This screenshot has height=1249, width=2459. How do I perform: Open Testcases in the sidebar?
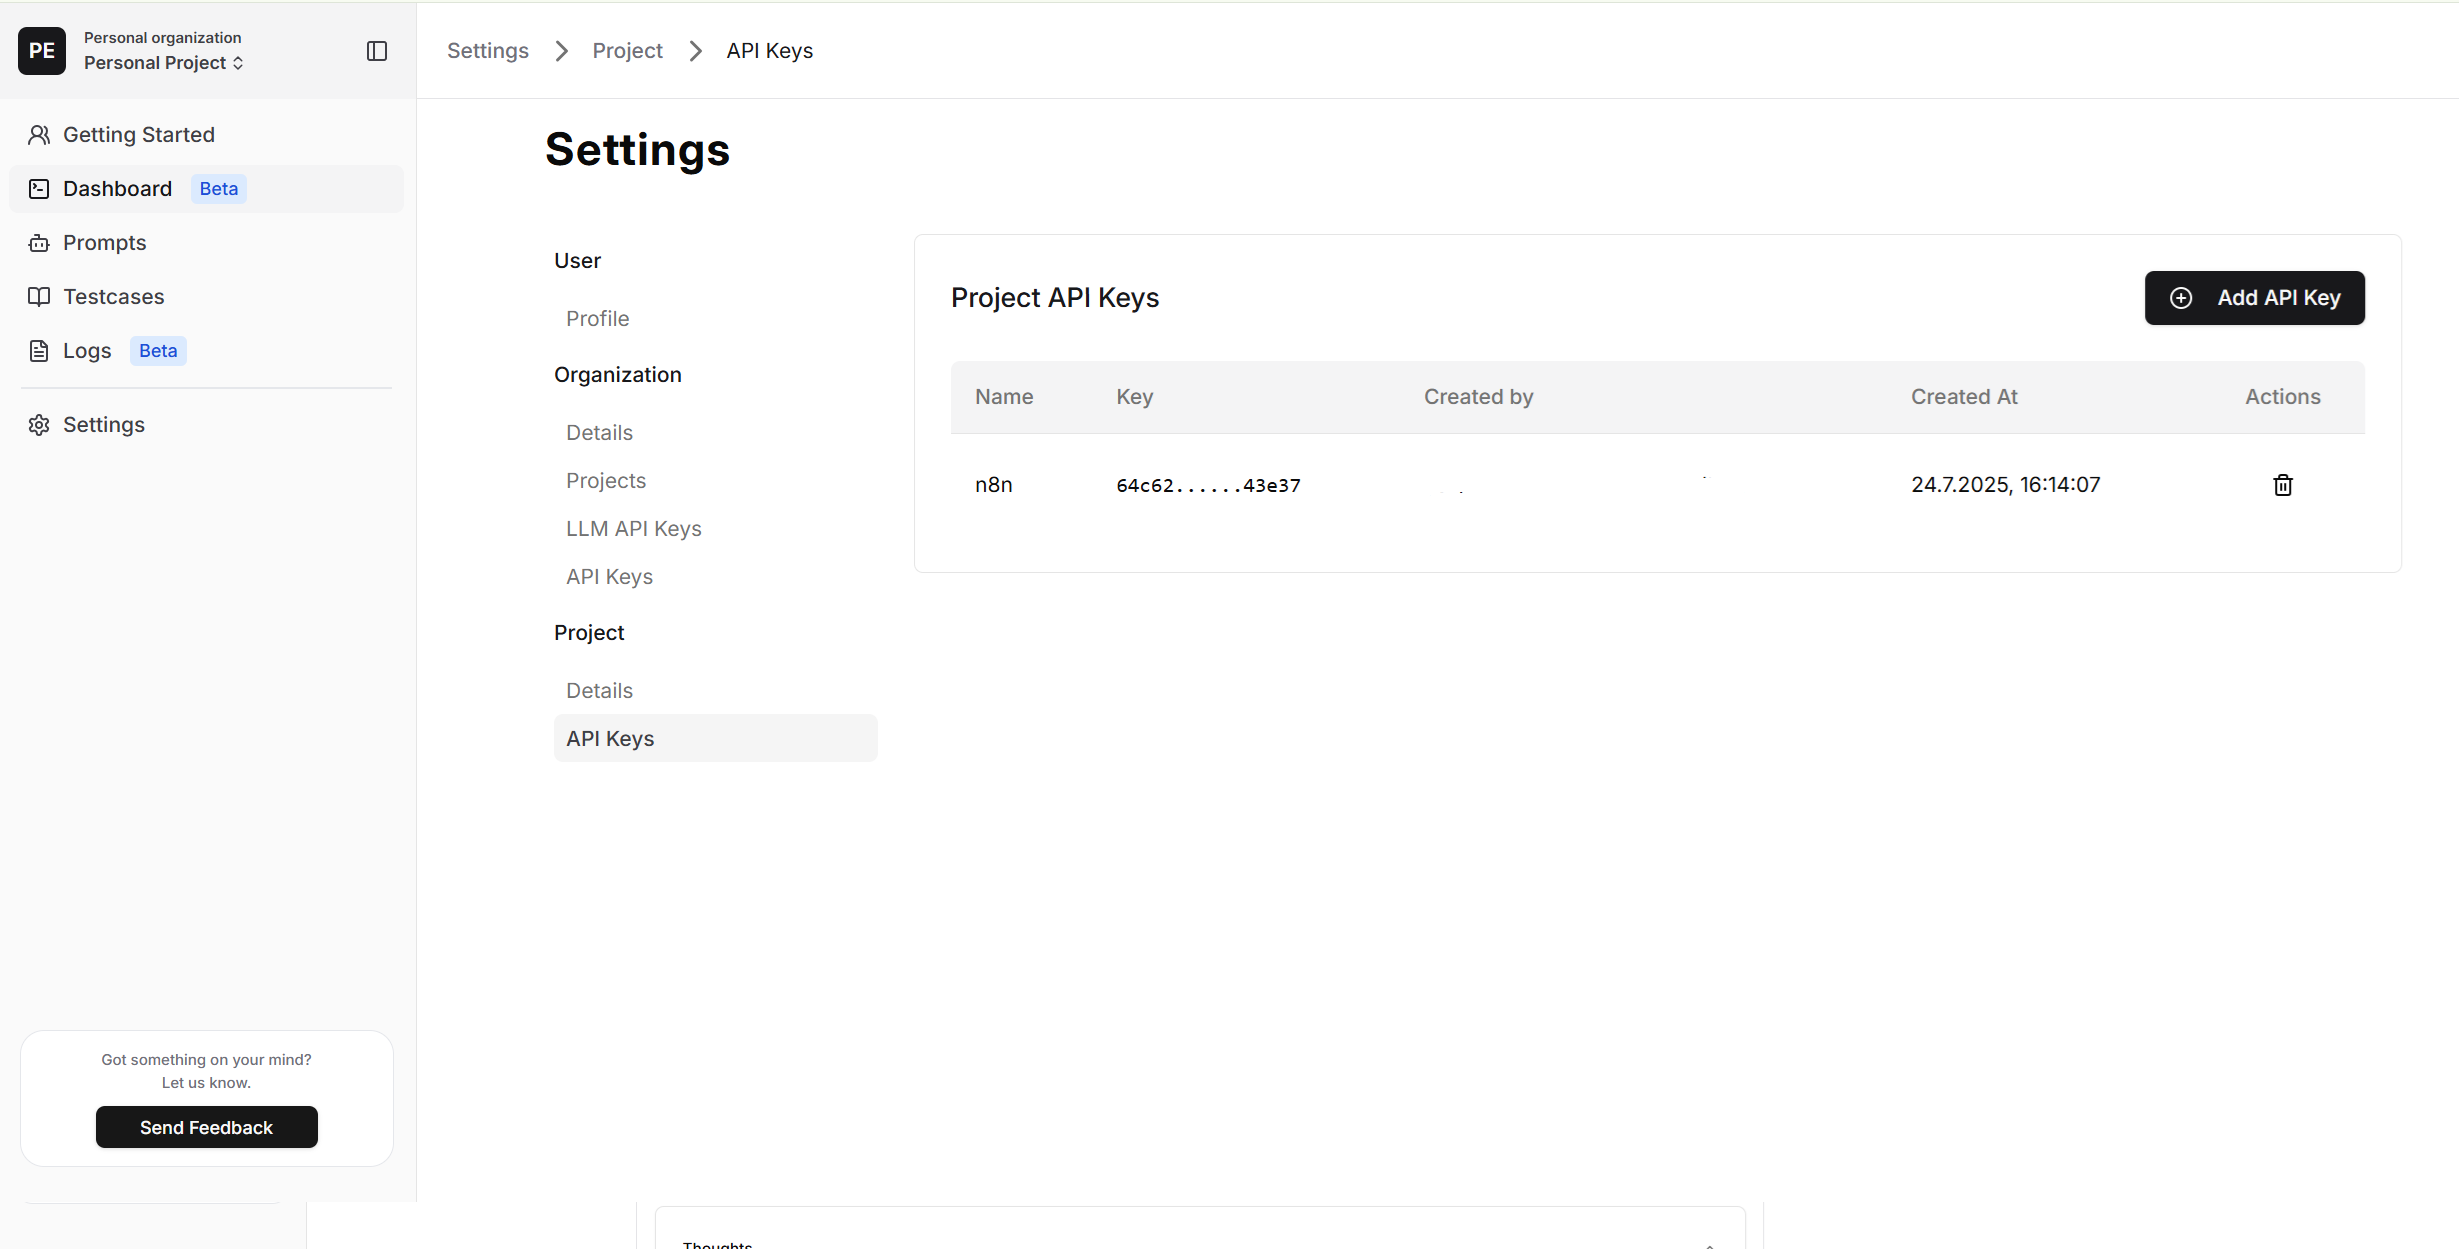click(207, 297)
